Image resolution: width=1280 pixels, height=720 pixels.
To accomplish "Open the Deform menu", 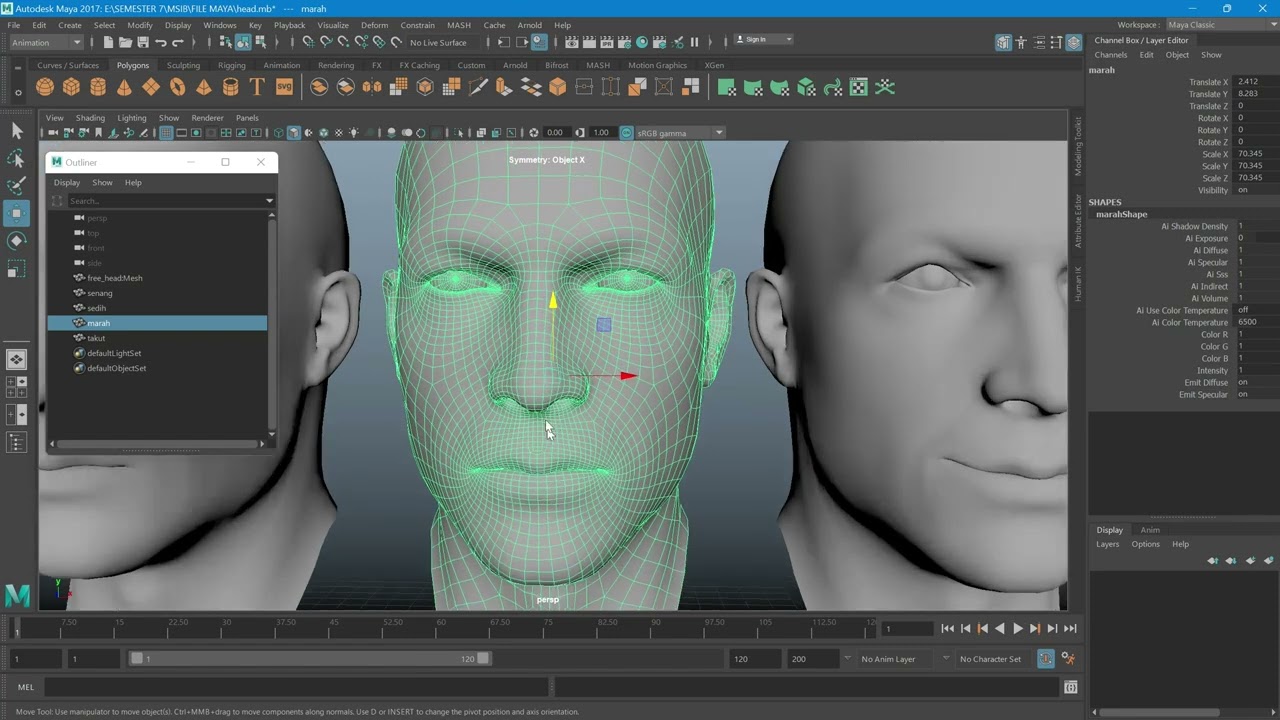I will [374, 25].
